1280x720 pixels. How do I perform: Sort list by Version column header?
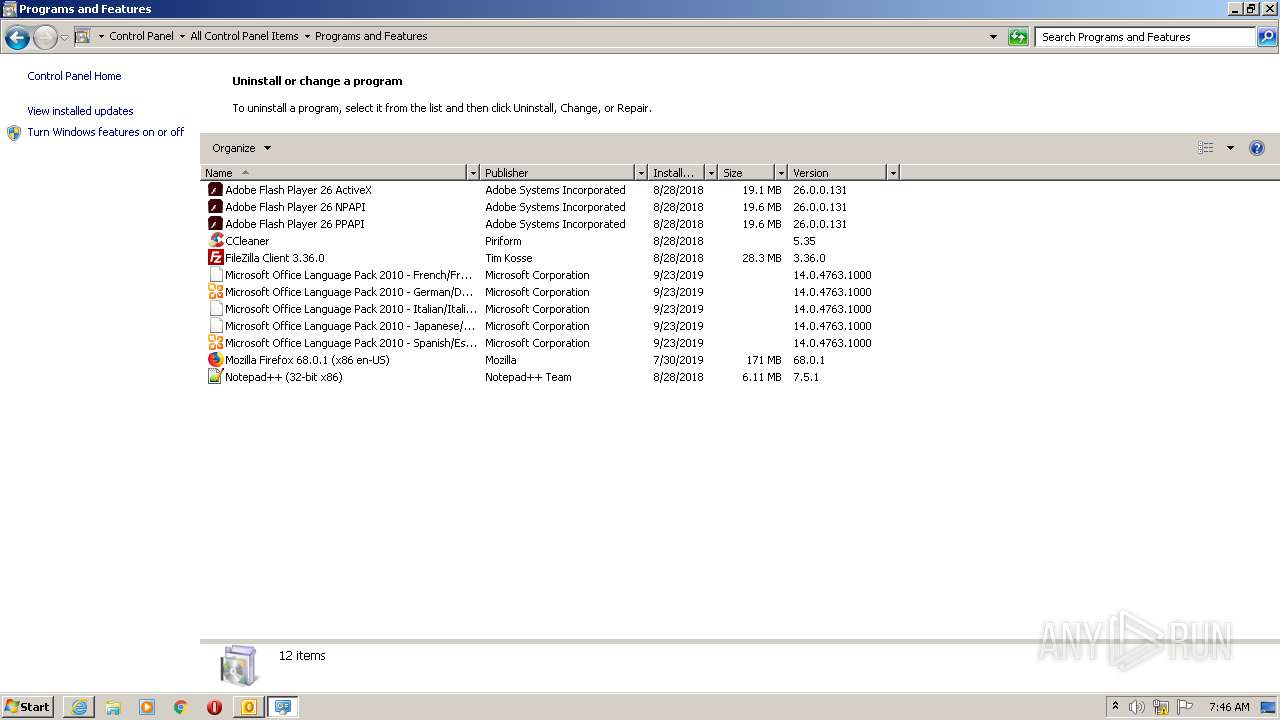[837, 173]
